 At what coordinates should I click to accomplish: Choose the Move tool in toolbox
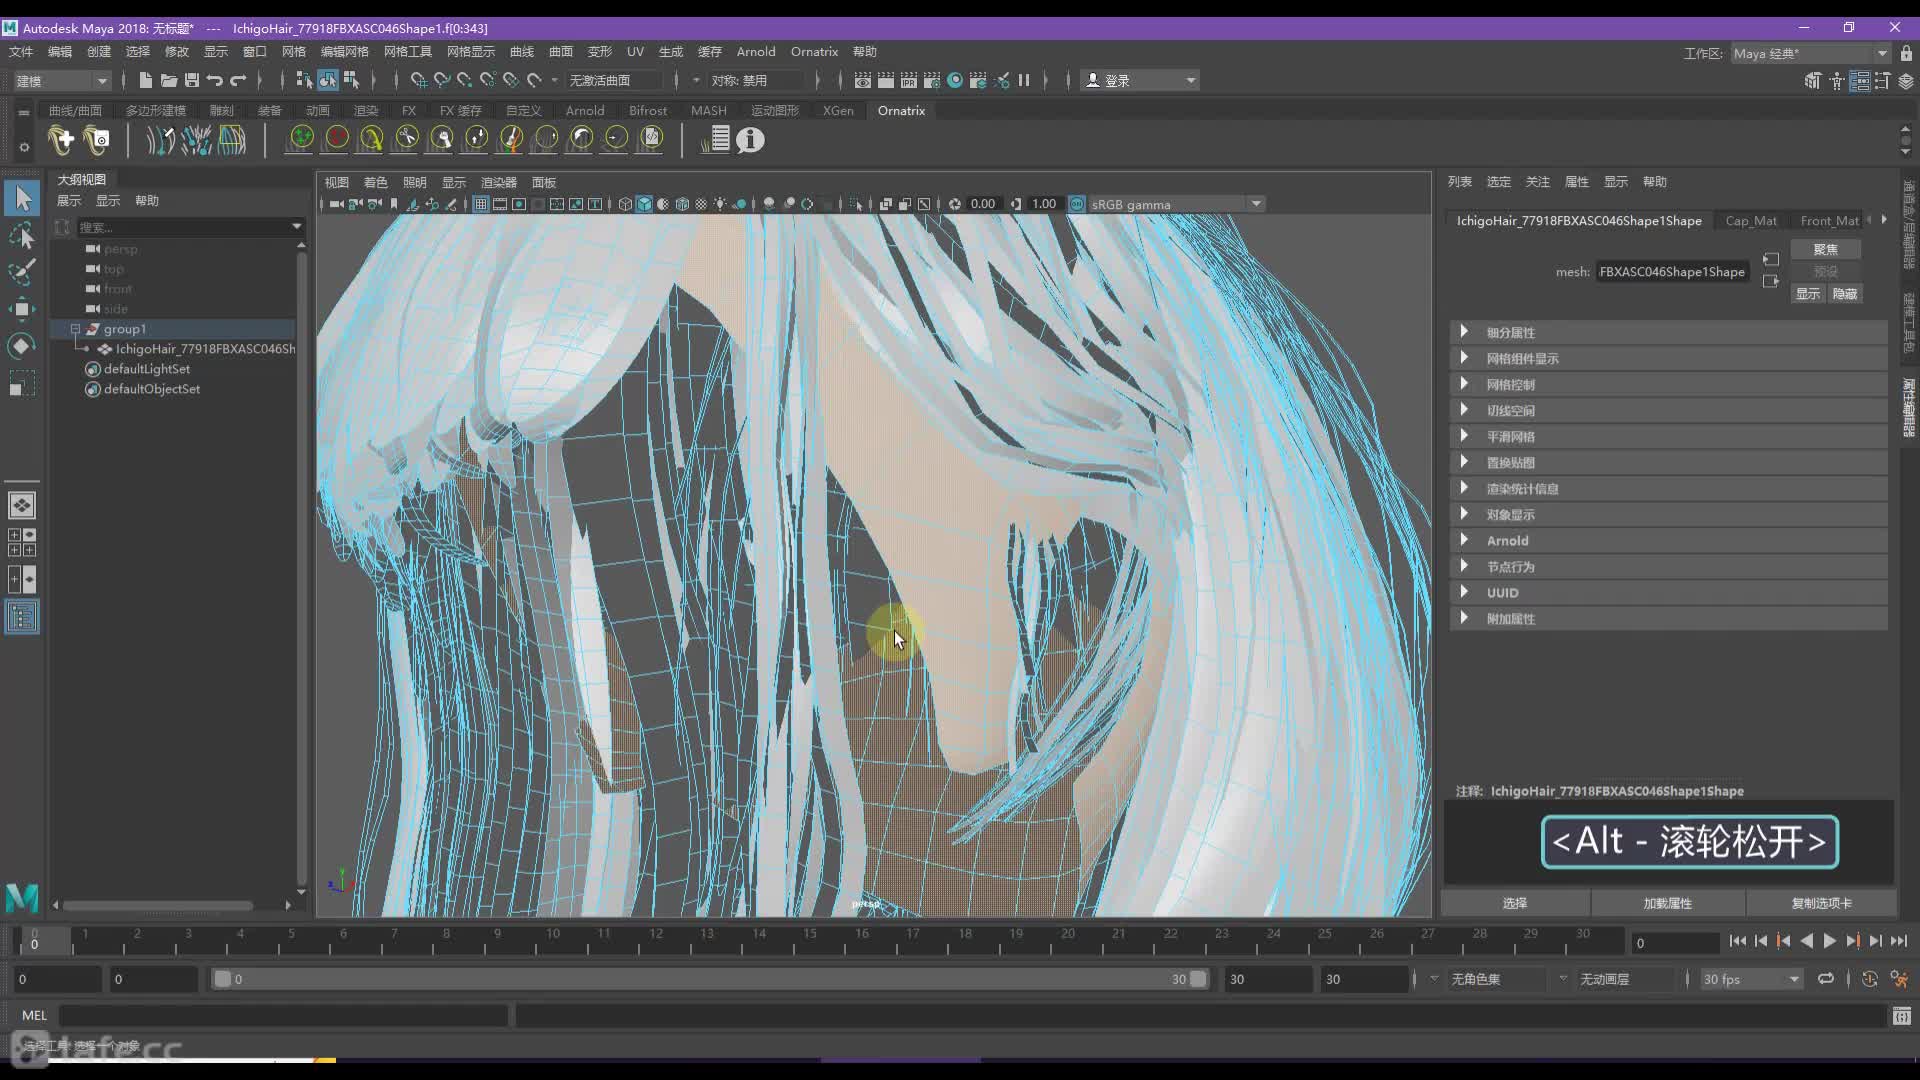pos(22,309)
